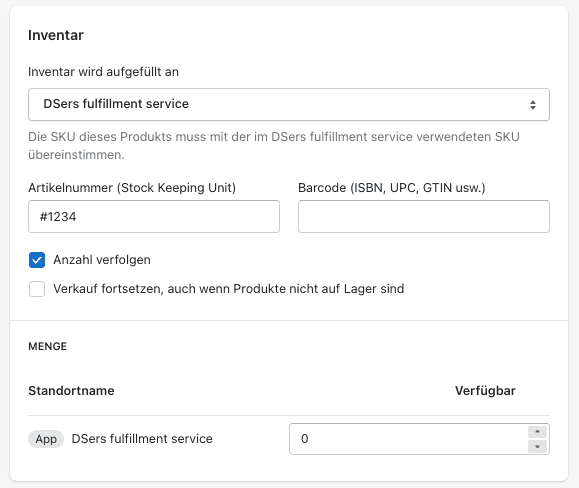Click the 'DSers fulfillment service' location row text
The height and width of the screenshot is (488, 579).
pyautogui.click(x=142, y=439)
